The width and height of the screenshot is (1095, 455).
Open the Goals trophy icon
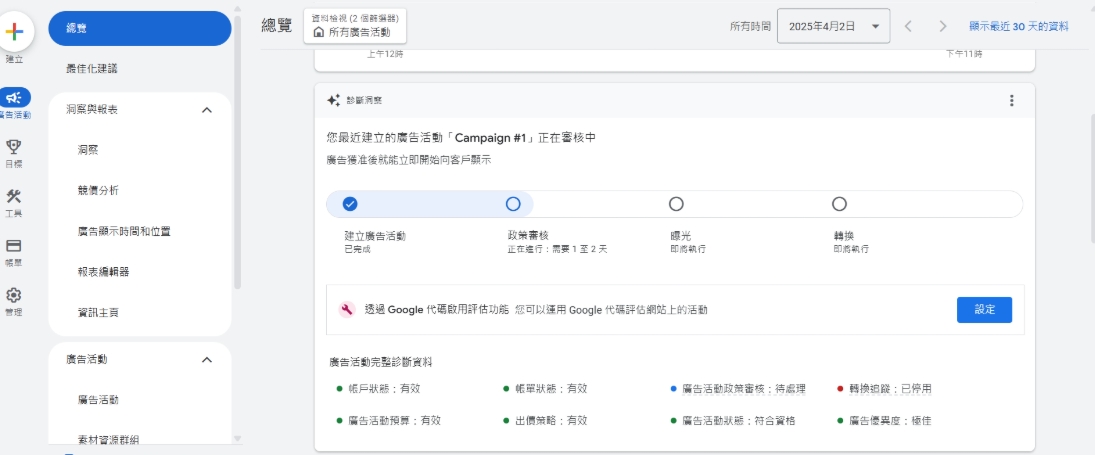[x=13, y=147]
